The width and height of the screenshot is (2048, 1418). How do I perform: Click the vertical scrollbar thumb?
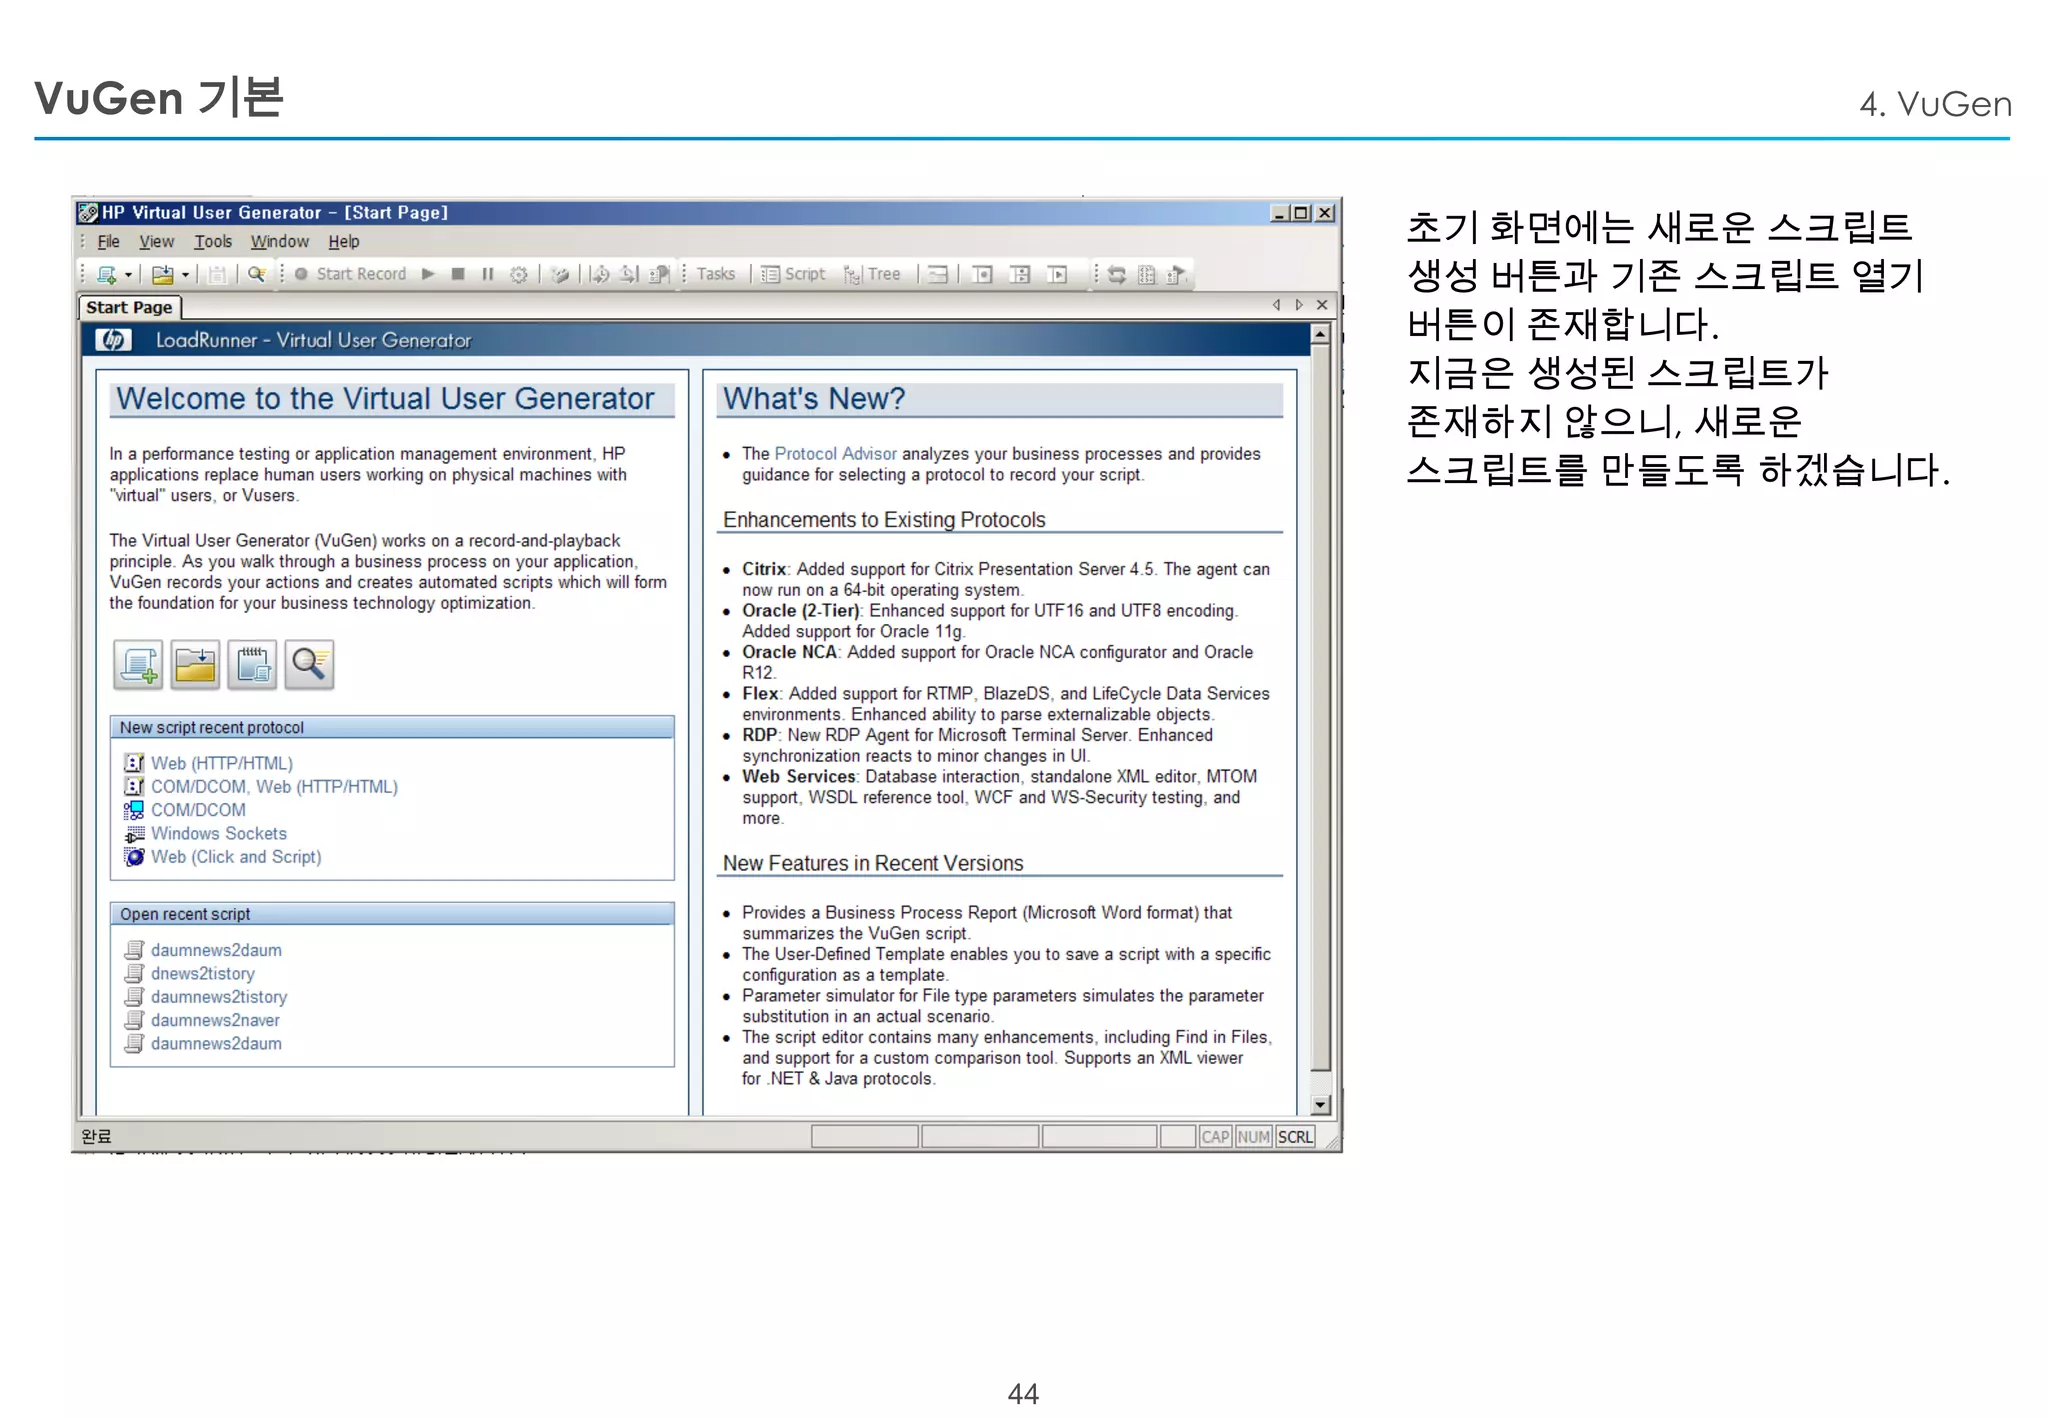(x=1320, y=708)
